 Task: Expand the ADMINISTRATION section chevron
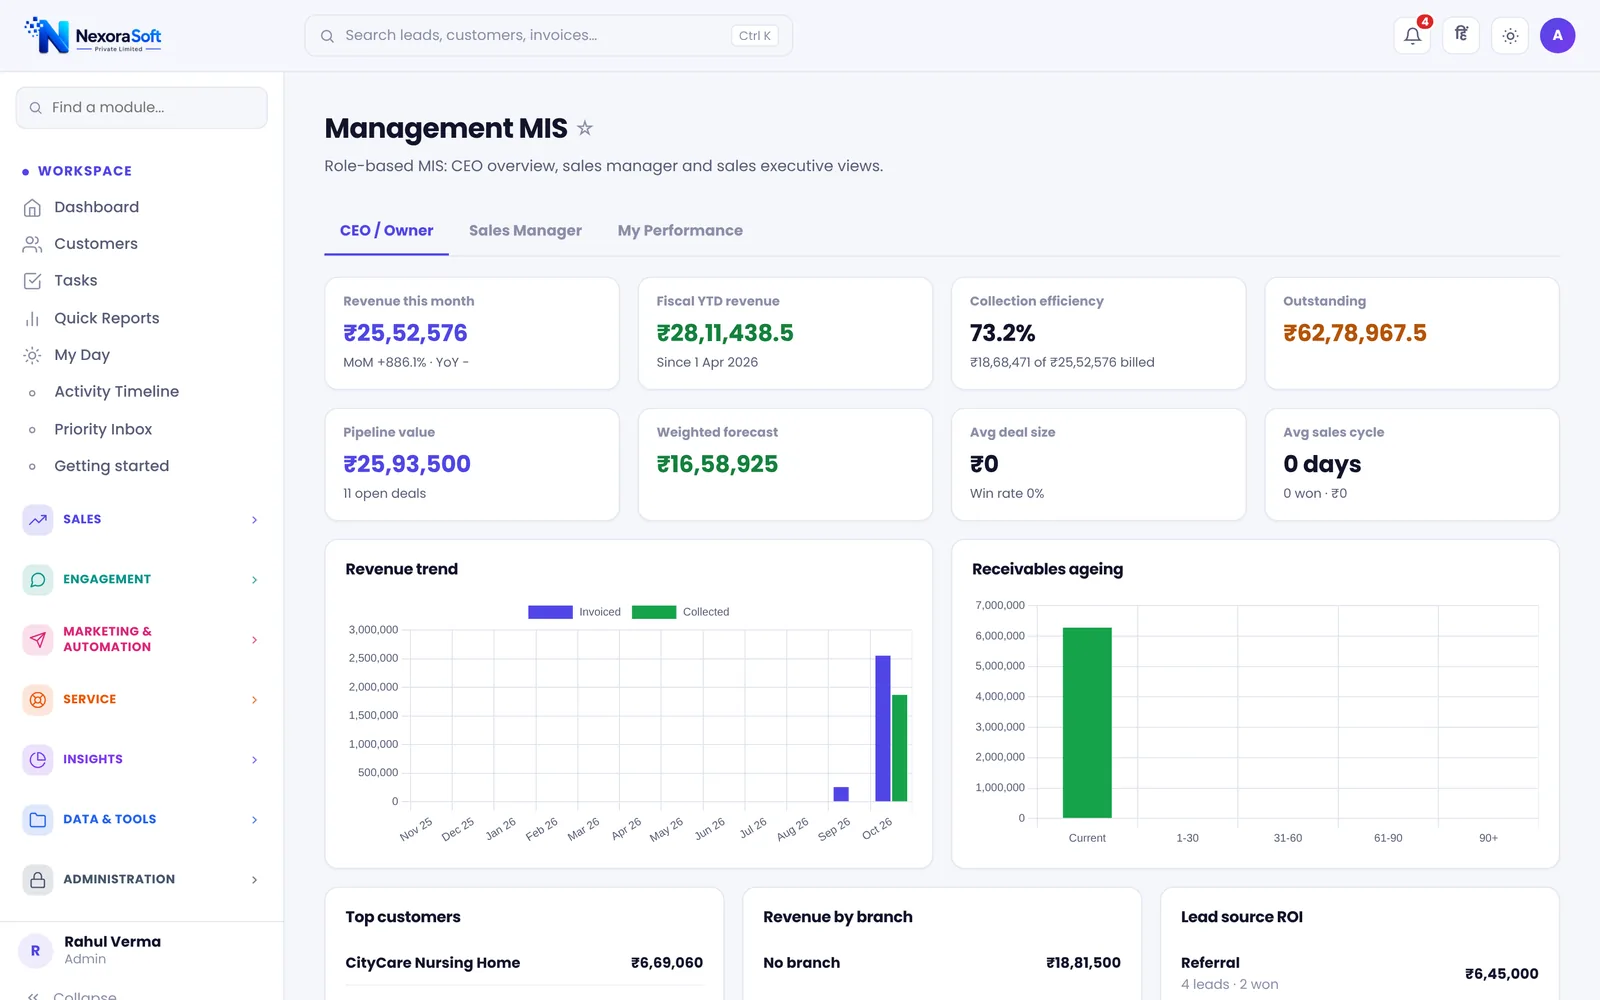click(254, 880)
